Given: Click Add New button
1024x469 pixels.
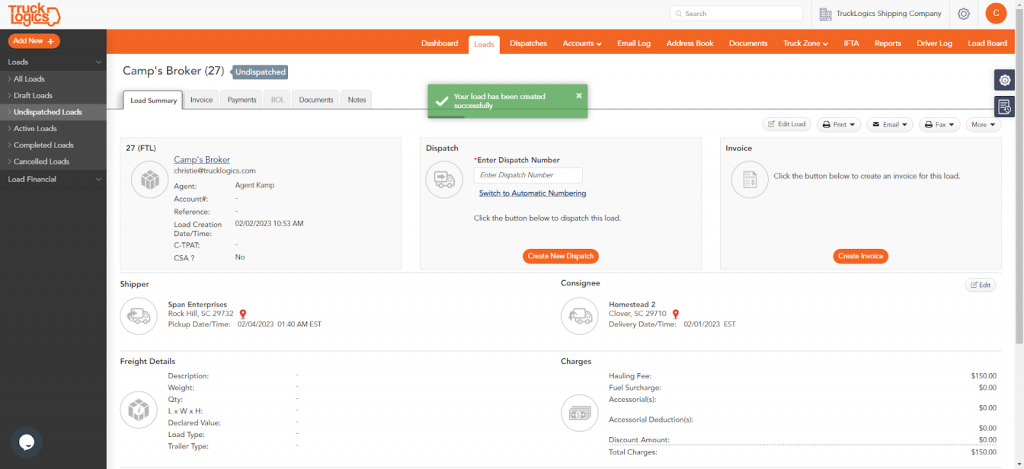Looking at the screenshot, I should [x=34, y=40].
